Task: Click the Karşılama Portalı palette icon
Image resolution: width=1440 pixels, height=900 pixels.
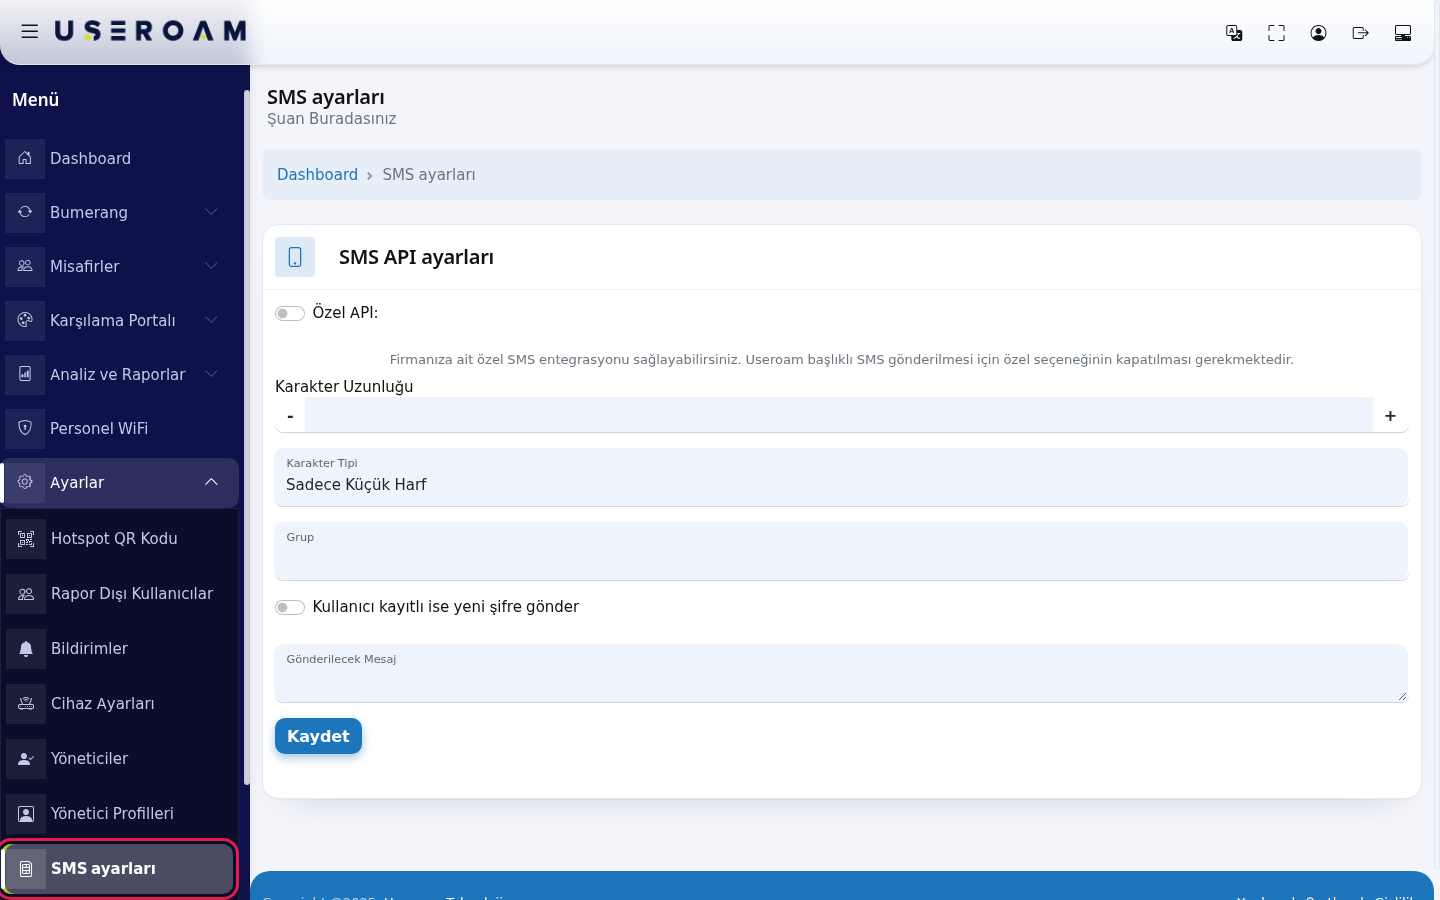Action: pos(25,320)
